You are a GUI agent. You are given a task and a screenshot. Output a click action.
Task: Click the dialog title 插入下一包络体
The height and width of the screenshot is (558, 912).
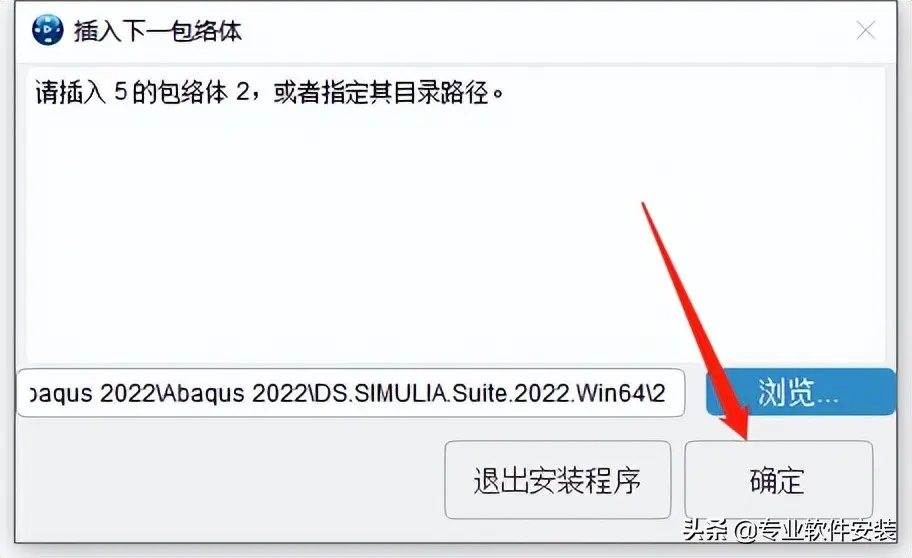[x=158, y=31]
